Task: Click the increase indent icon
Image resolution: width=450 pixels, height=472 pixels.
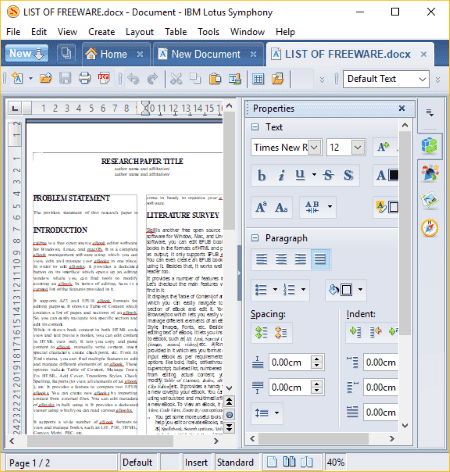Action: tap(355, 332)
